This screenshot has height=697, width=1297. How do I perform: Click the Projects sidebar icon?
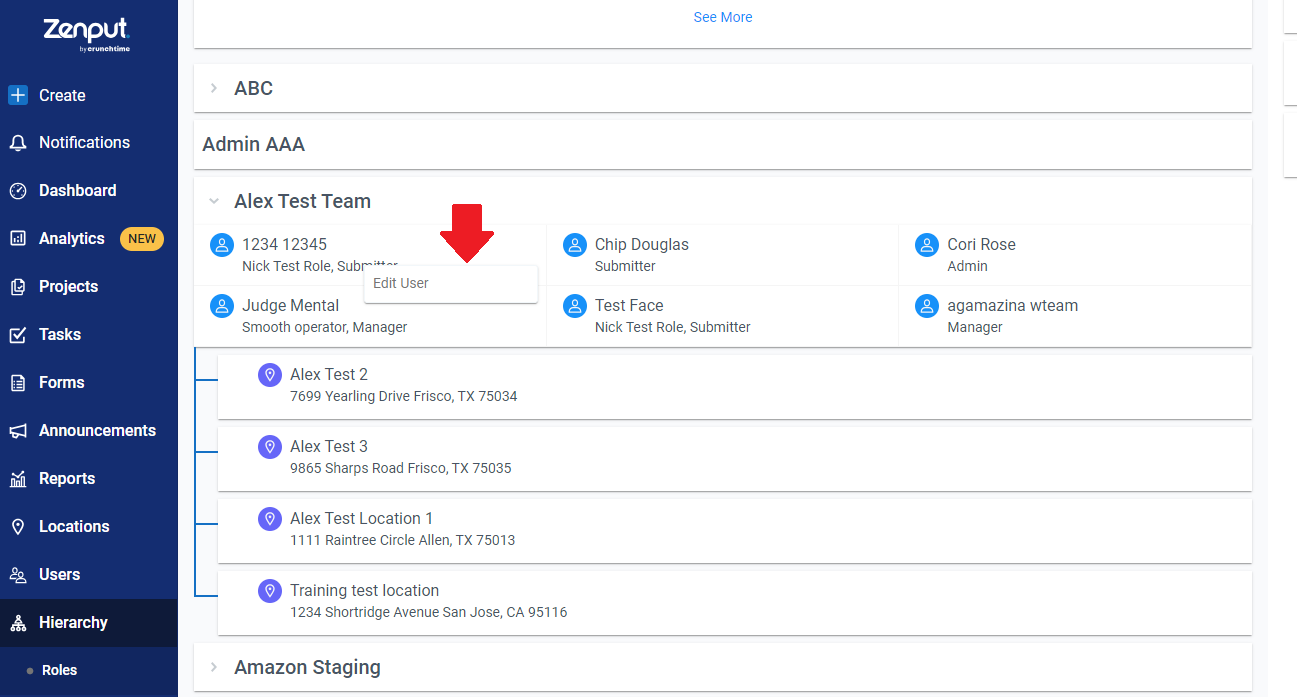click(x=18, y=287)
